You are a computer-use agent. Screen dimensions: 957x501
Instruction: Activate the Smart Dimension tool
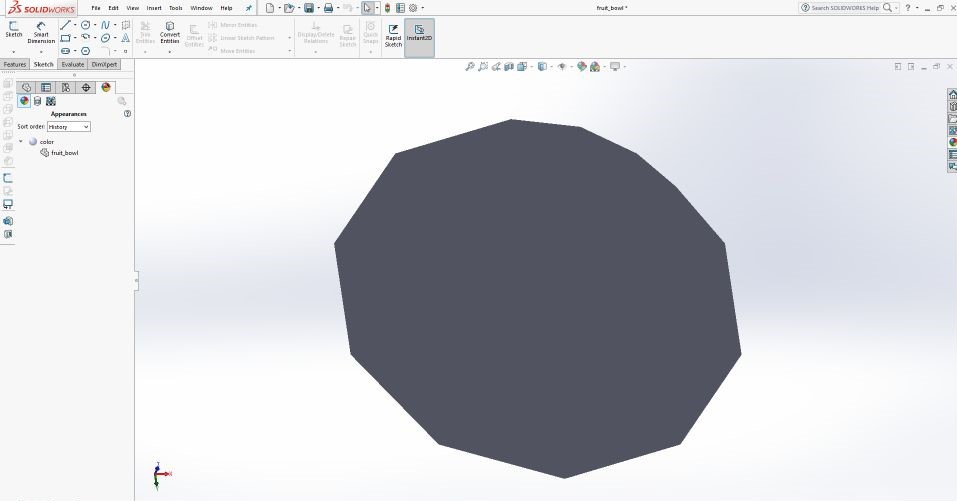41,32
